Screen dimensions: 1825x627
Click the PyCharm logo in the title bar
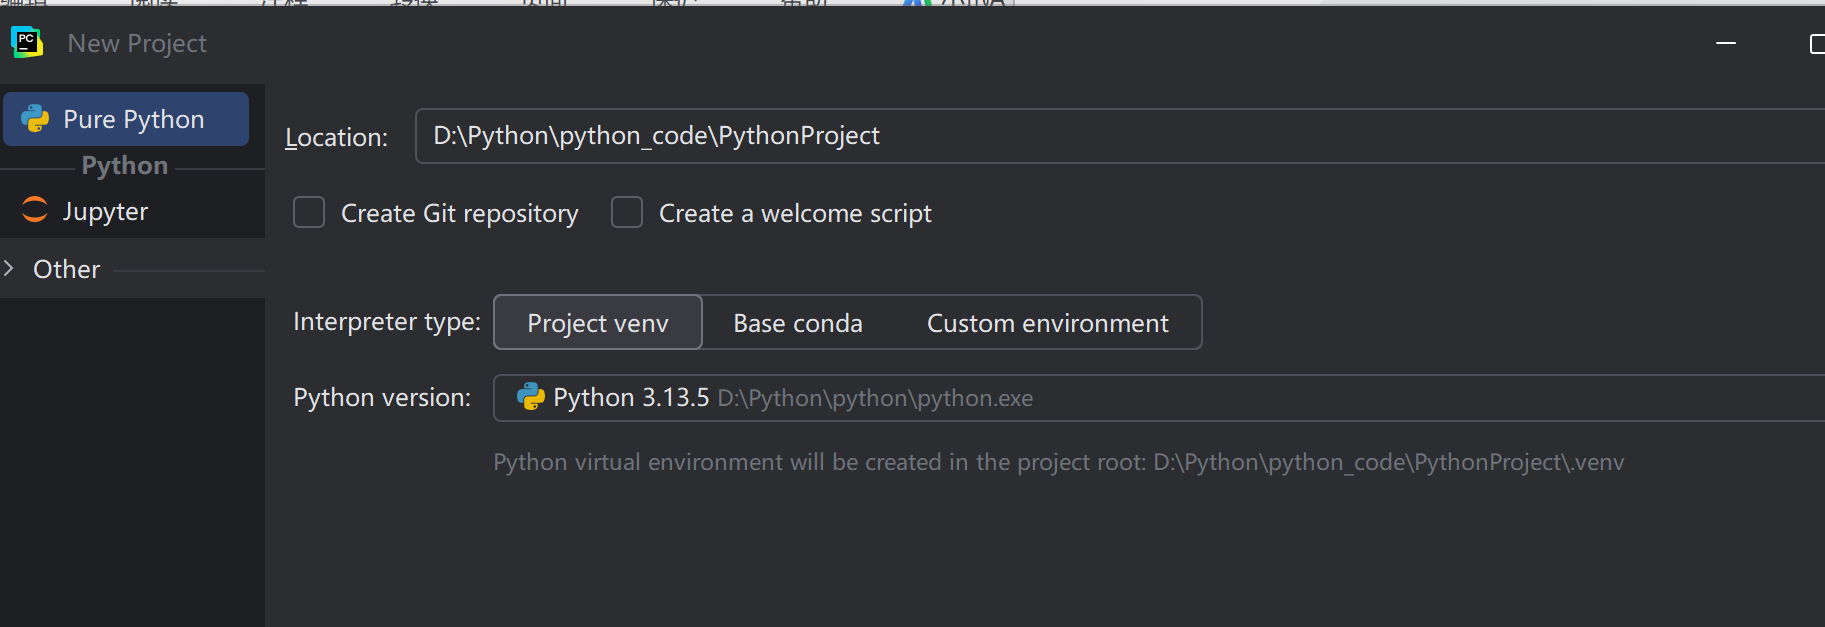[27, 42]
